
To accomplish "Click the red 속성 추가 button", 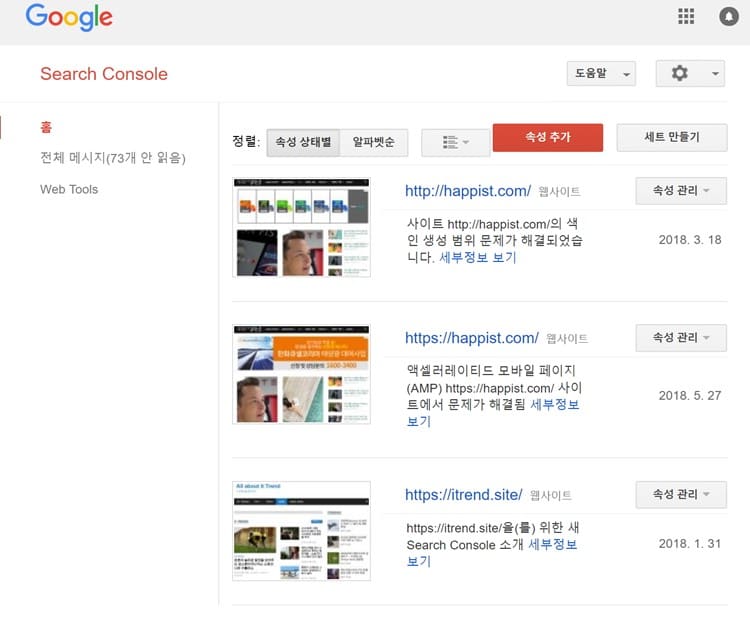I will pos(548,138).
